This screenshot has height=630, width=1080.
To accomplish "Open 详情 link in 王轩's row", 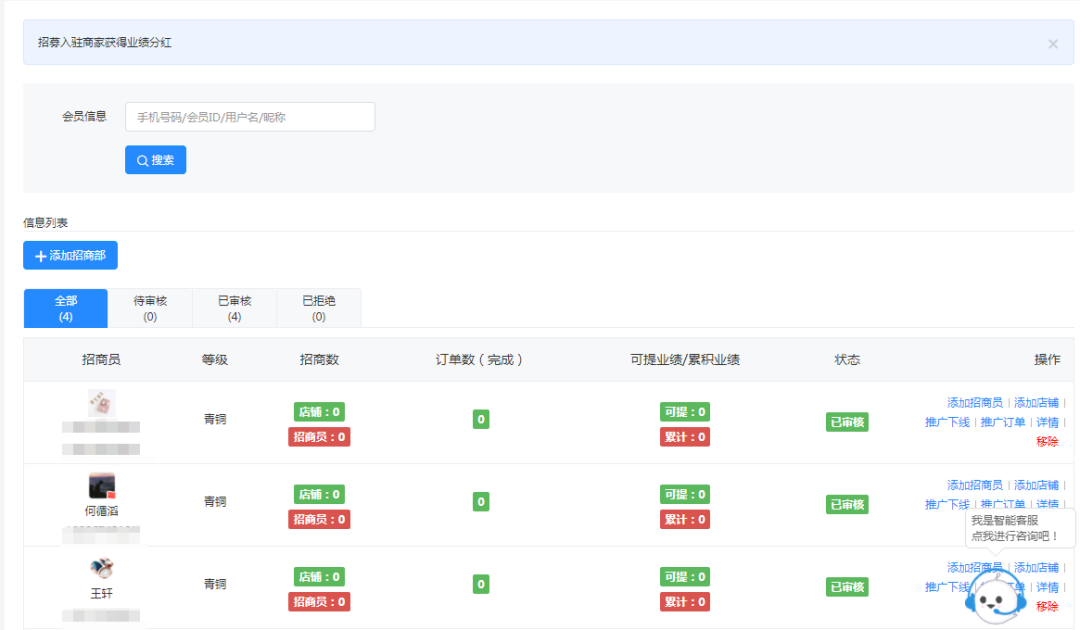I will 1047,587.
